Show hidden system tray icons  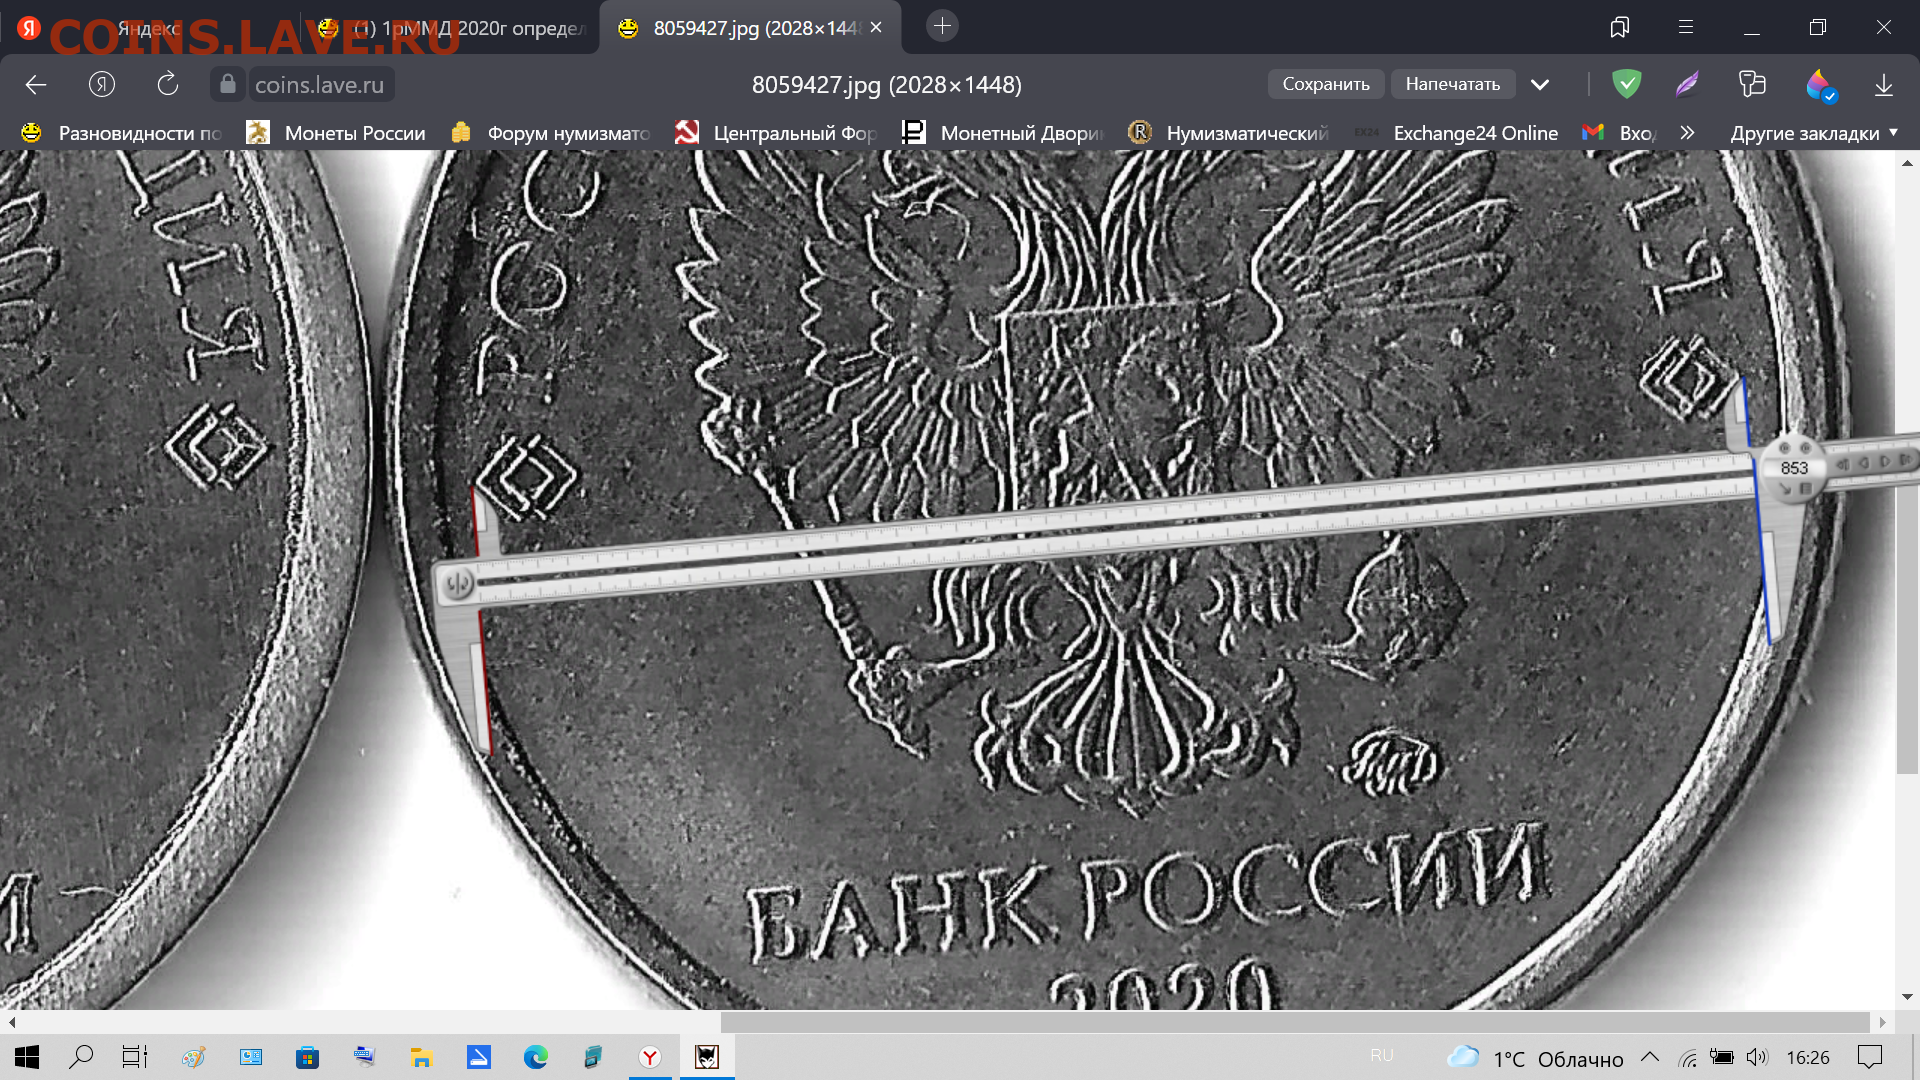(x=1650, y=1057)
